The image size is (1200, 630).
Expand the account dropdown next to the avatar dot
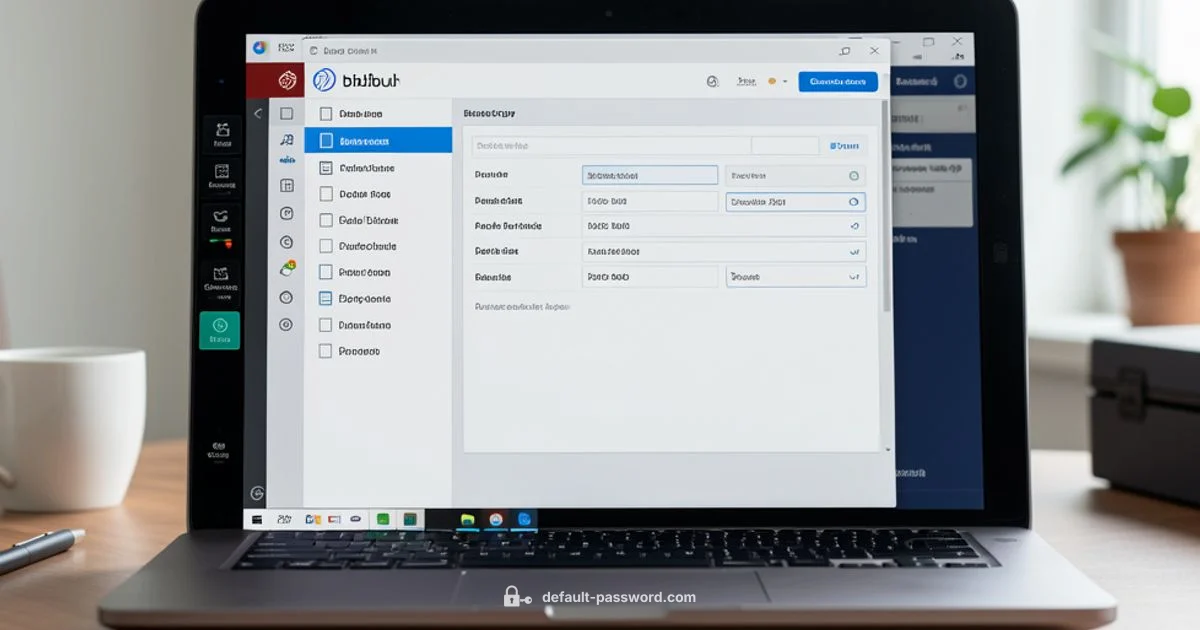pyautogui.click(x=784, y=81)
